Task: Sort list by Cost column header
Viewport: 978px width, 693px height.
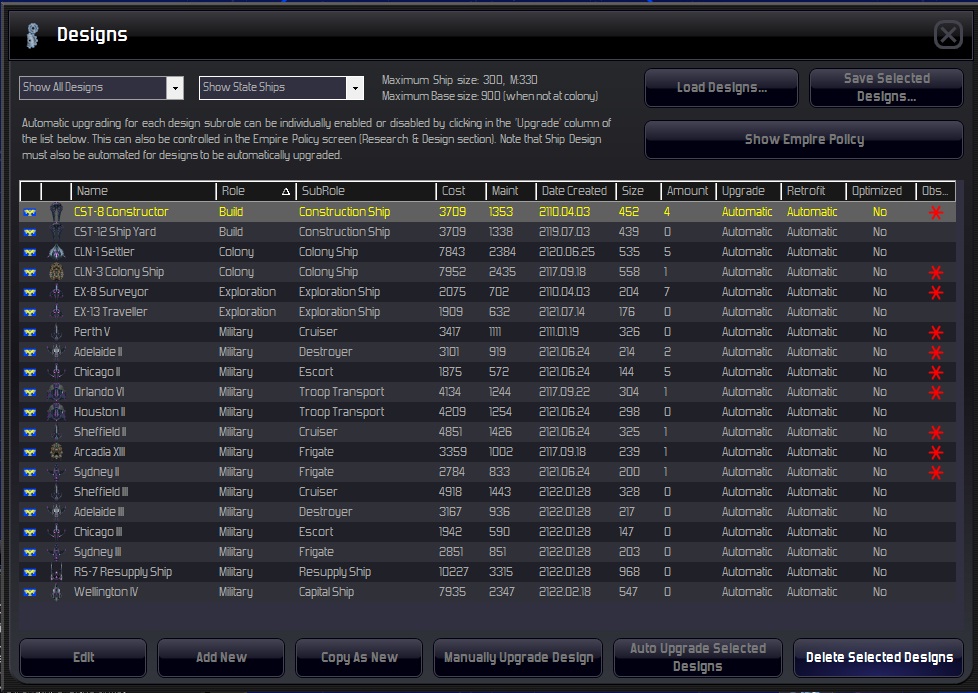Action: 460,191
